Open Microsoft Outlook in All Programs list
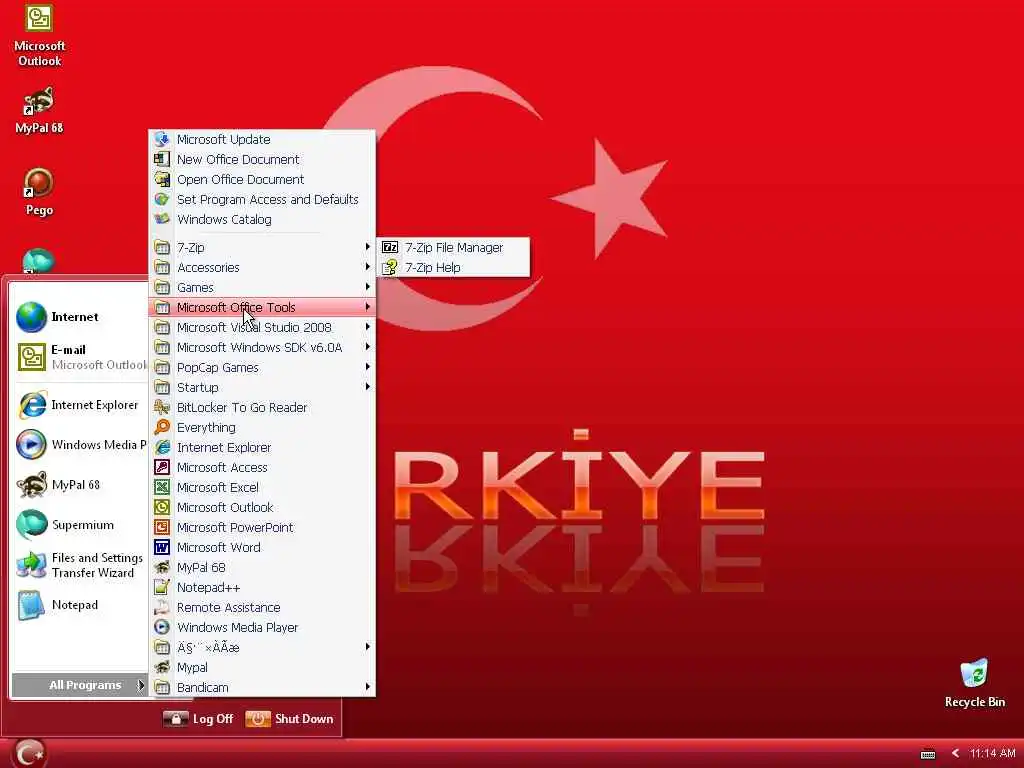The height and width of the screenshot is (768, 1024). [x=262, y=507]
